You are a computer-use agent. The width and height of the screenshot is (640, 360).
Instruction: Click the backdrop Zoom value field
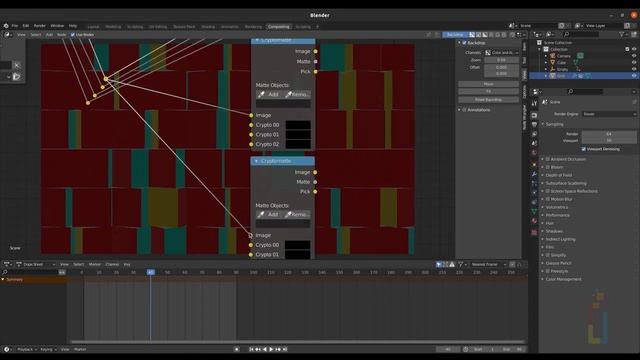502,60
